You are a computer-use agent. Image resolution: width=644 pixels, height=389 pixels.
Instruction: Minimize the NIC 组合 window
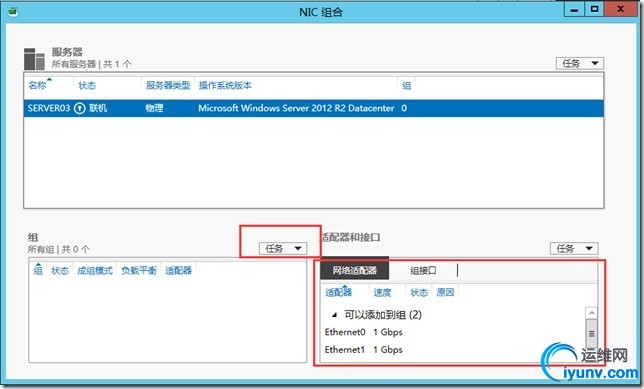point(574,10)
